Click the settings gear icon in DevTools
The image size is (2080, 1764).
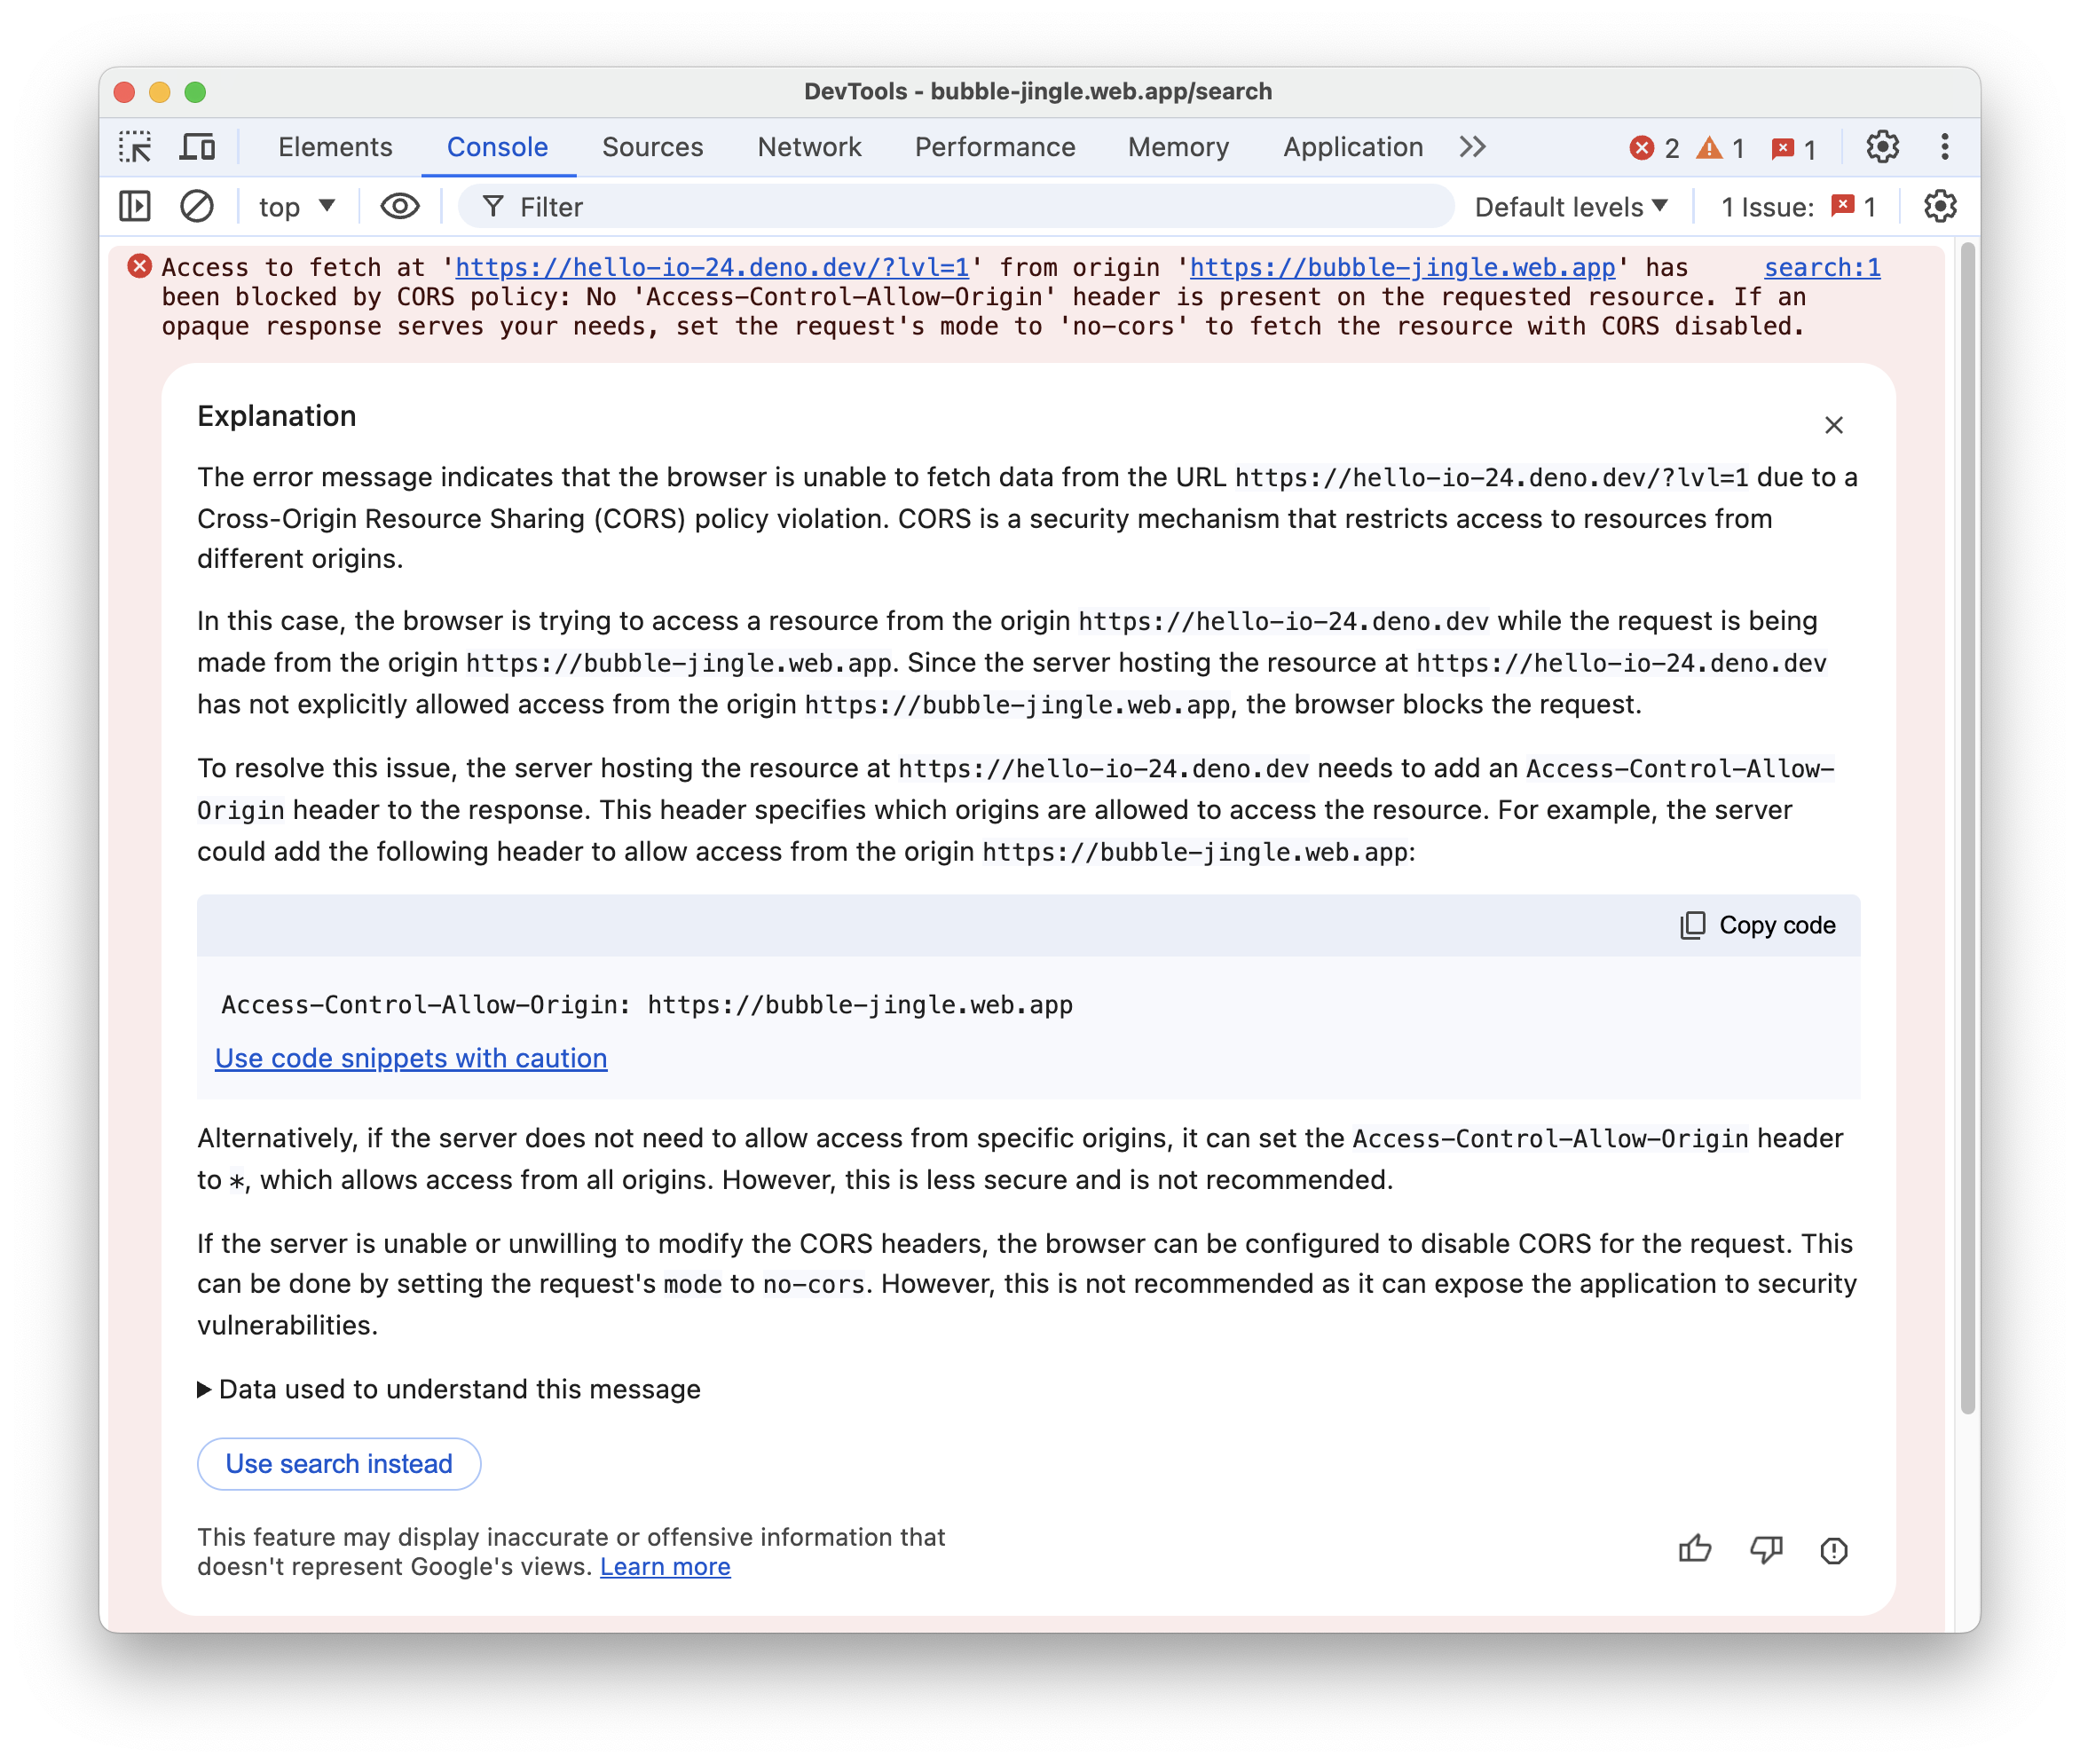point(1882,146)
